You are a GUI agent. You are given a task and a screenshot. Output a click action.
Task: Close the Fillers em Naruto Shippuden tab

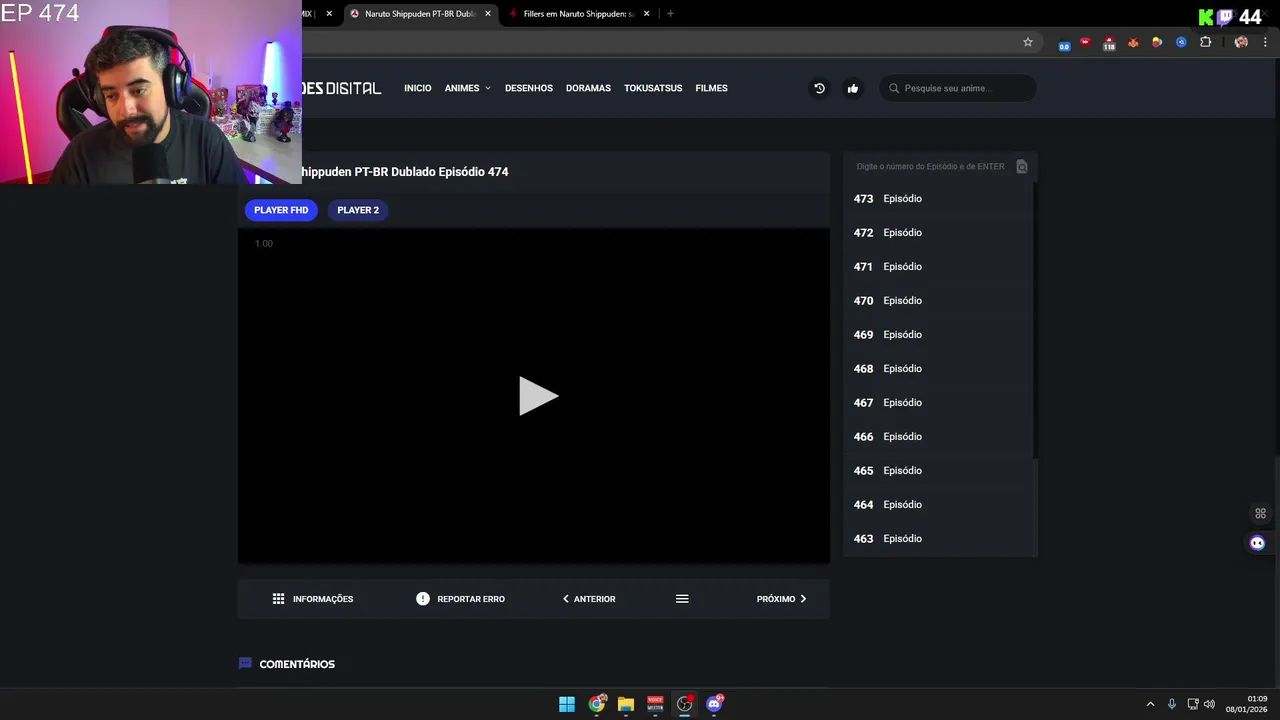coord(647,14)
